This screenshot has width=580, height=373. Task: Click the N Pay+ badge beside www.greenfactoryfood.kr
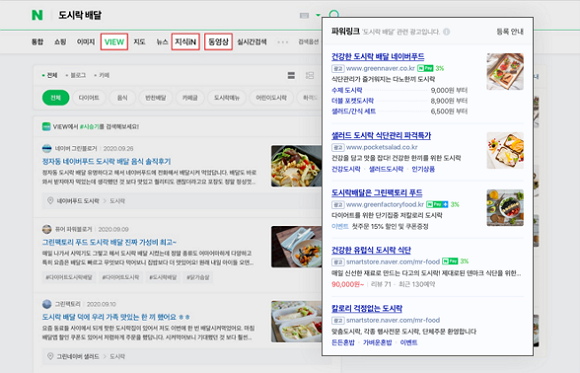click(437, 204)
